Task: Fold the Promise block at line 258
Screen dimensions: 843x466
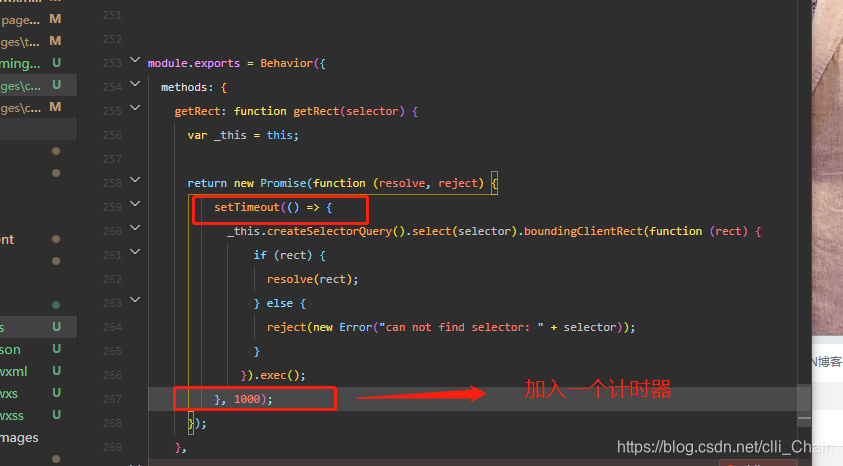Action: point(135,180)
